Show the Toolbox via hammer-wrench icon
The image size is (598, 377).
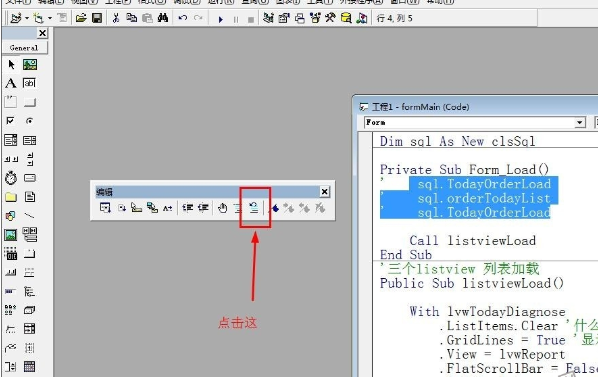coord(330,18)
